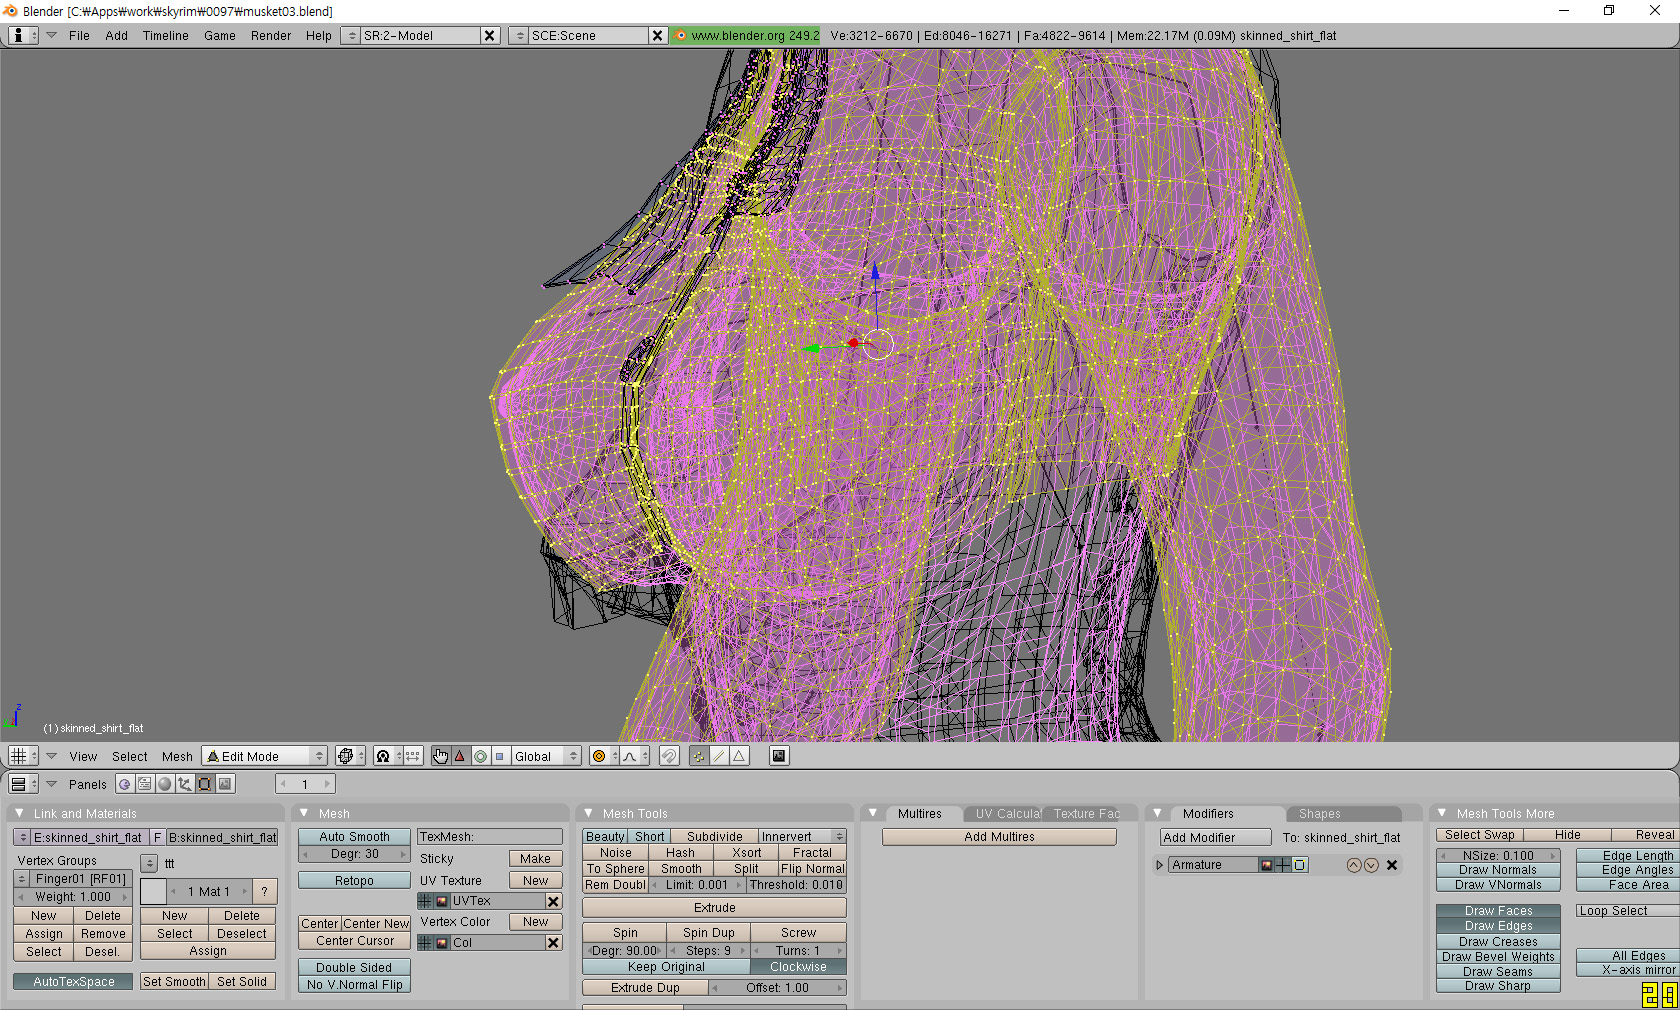Select the translate manipulator triangle icon

[460, 756]
